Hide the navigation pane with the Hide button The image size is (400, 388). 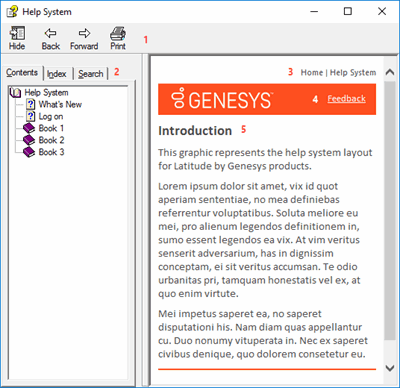click(x=17, y=38)
